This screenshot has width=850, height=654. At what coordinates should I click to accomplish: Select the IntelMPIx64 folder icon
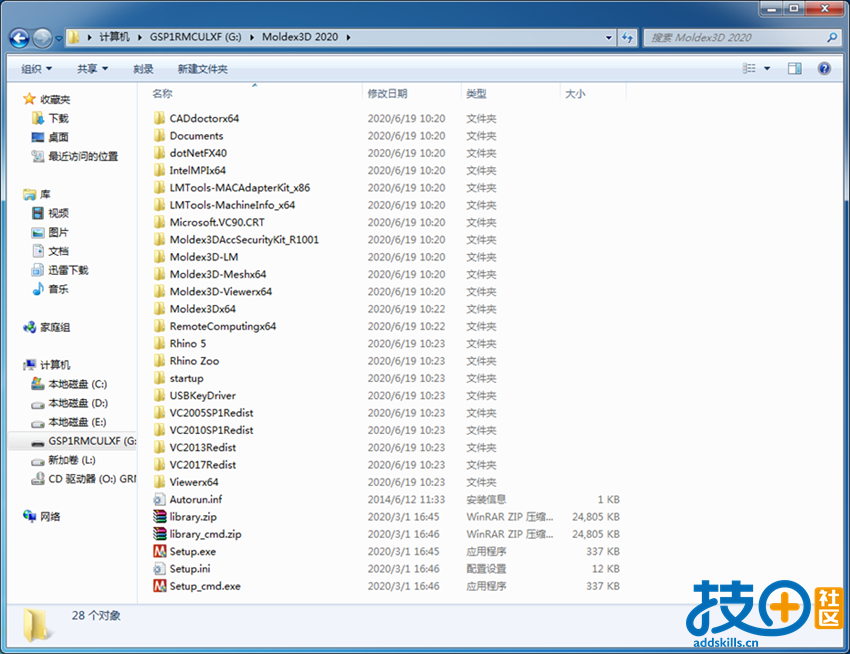coord(159,170)
